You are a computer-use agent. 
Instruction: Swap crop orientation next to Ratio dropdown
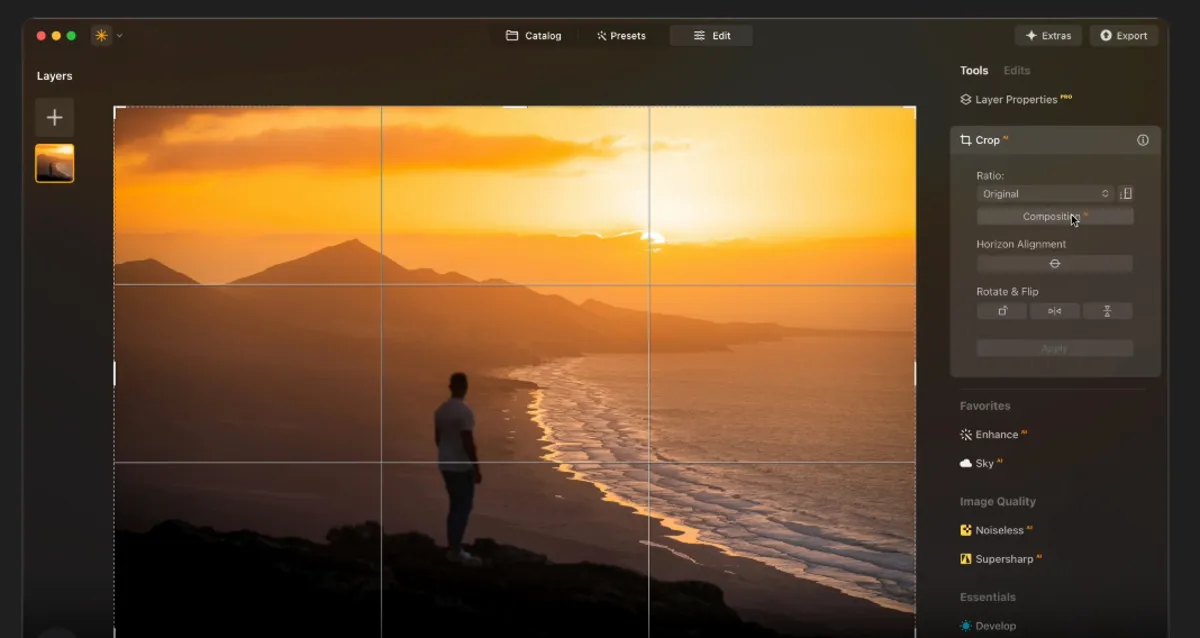[x=1126, y=194]
